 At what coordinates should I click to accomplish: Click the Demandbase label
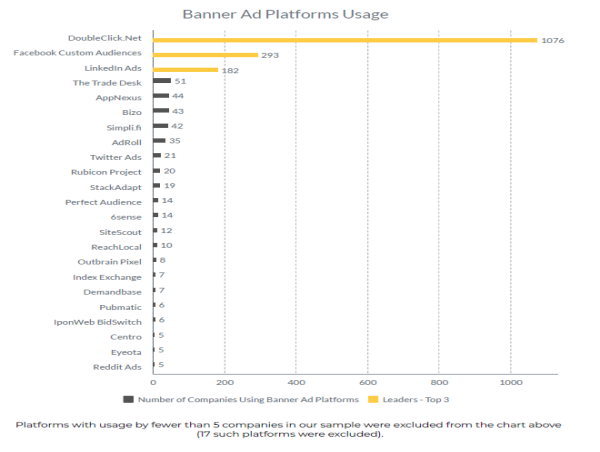point(112,292)
